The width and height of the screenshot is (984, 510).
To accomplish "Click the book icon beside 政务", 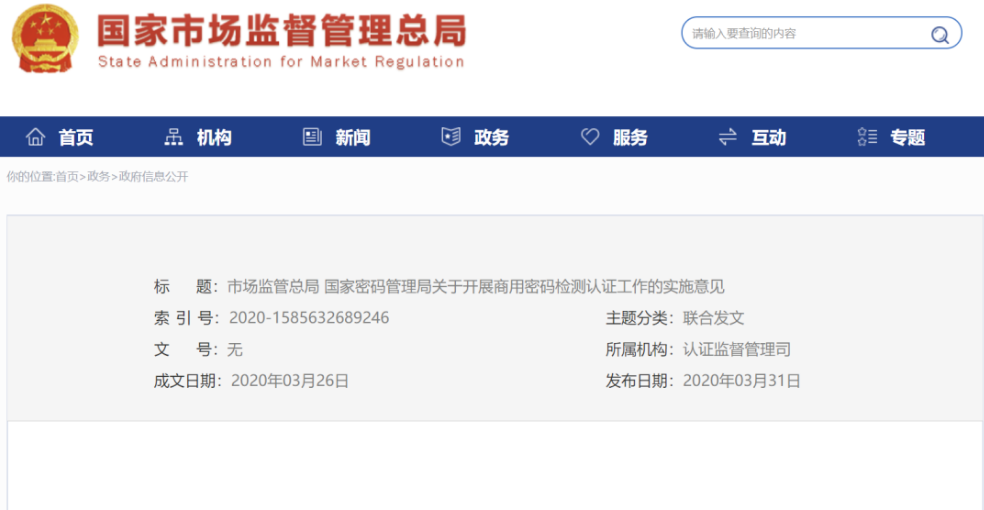I will pos(451,138).
